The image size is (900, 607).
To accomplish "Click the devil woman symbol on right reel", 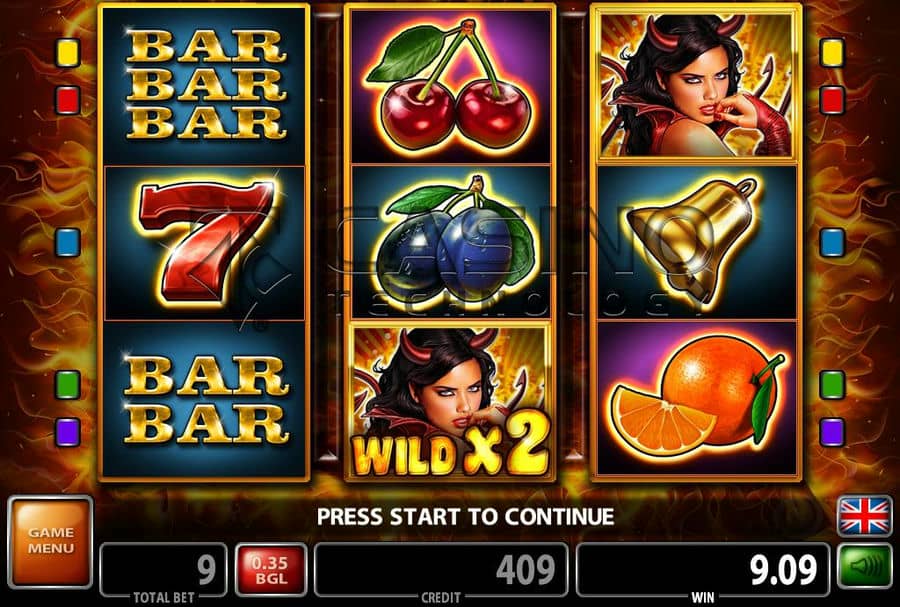I will click(x=696, y=85).
